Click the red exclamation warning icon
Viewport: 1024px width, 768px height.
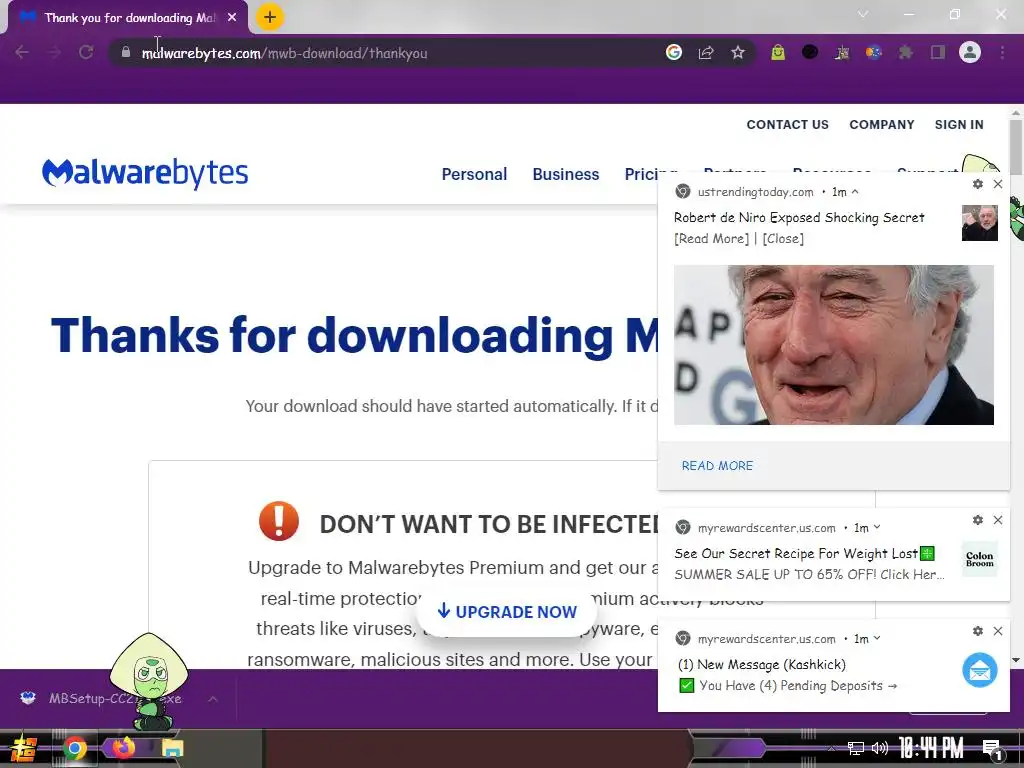coord(279,521)
